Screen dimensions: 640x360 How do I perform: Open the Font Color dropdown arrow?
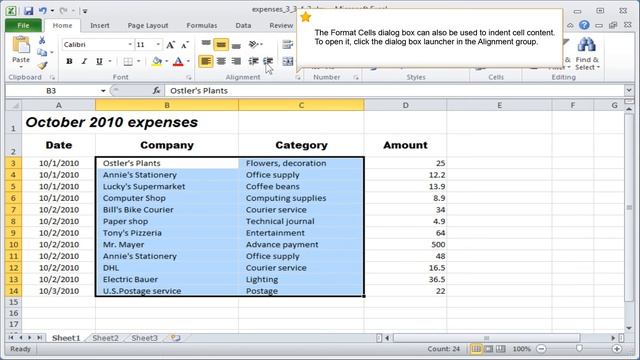pos(188,61)
